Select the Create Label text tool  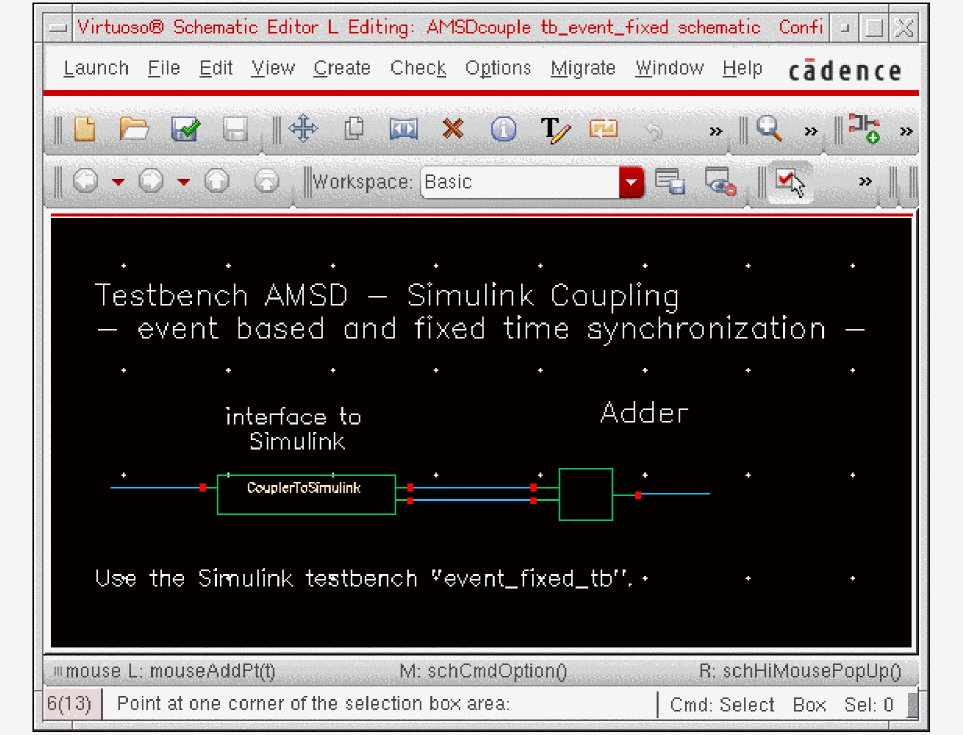(x=554, y=129)
